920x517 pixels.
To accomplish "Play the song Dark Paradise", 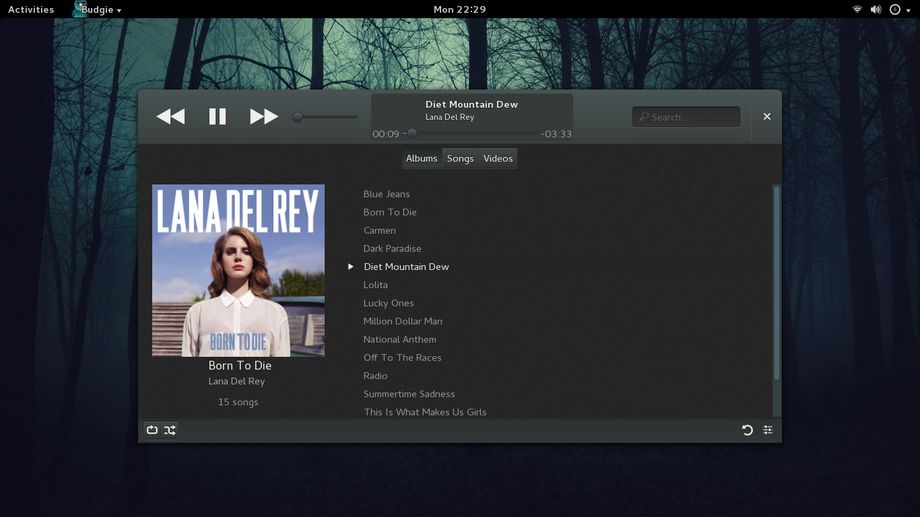I will pyautogui.click(x=392, y=249).
